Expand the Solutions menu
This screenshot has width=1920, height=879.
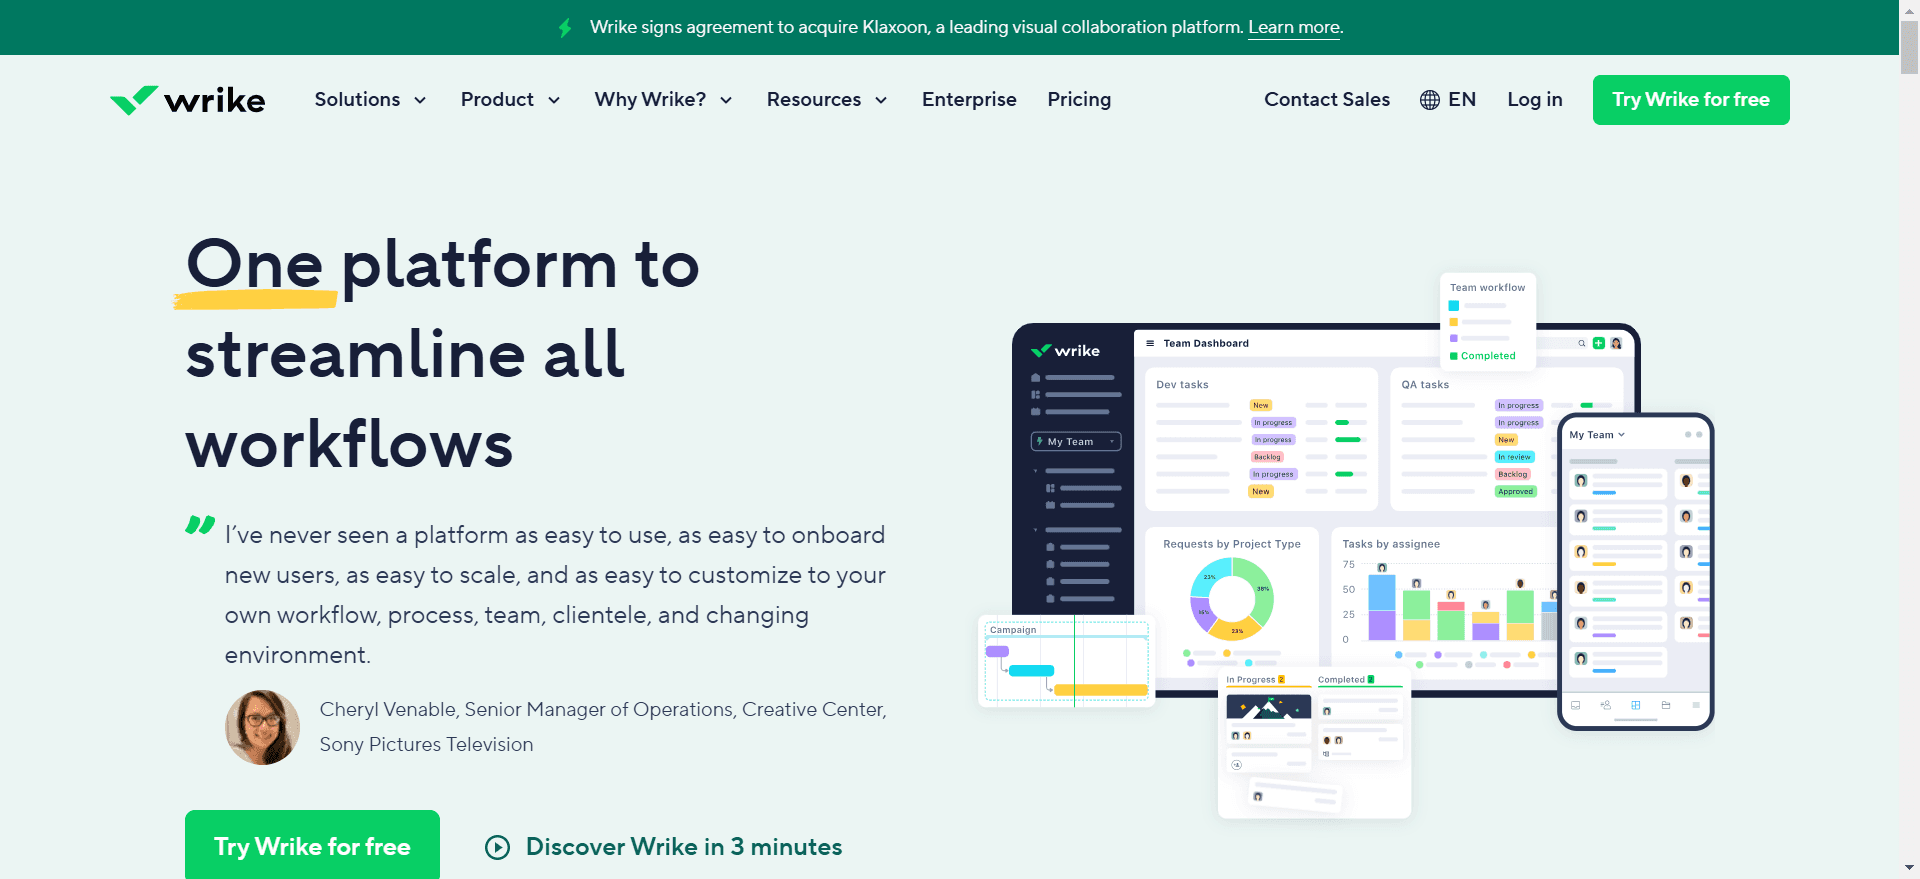tap(370, 100)
